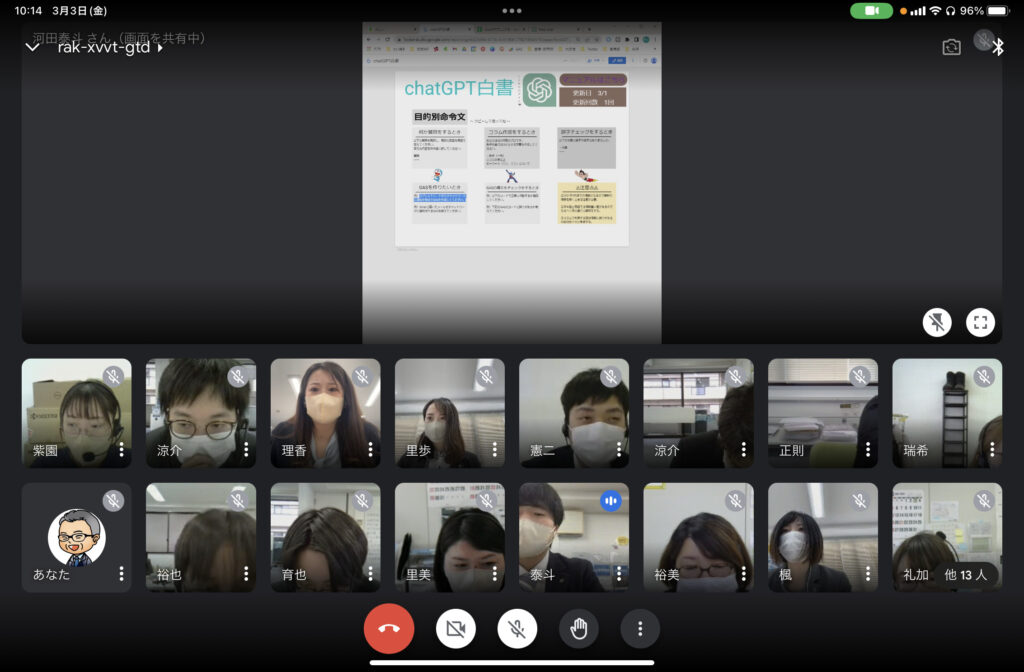Tap muted mic icon on 礼加 tile
Image resolution: width=1024 pixels, height=672 pixels.
pos(984,501)
